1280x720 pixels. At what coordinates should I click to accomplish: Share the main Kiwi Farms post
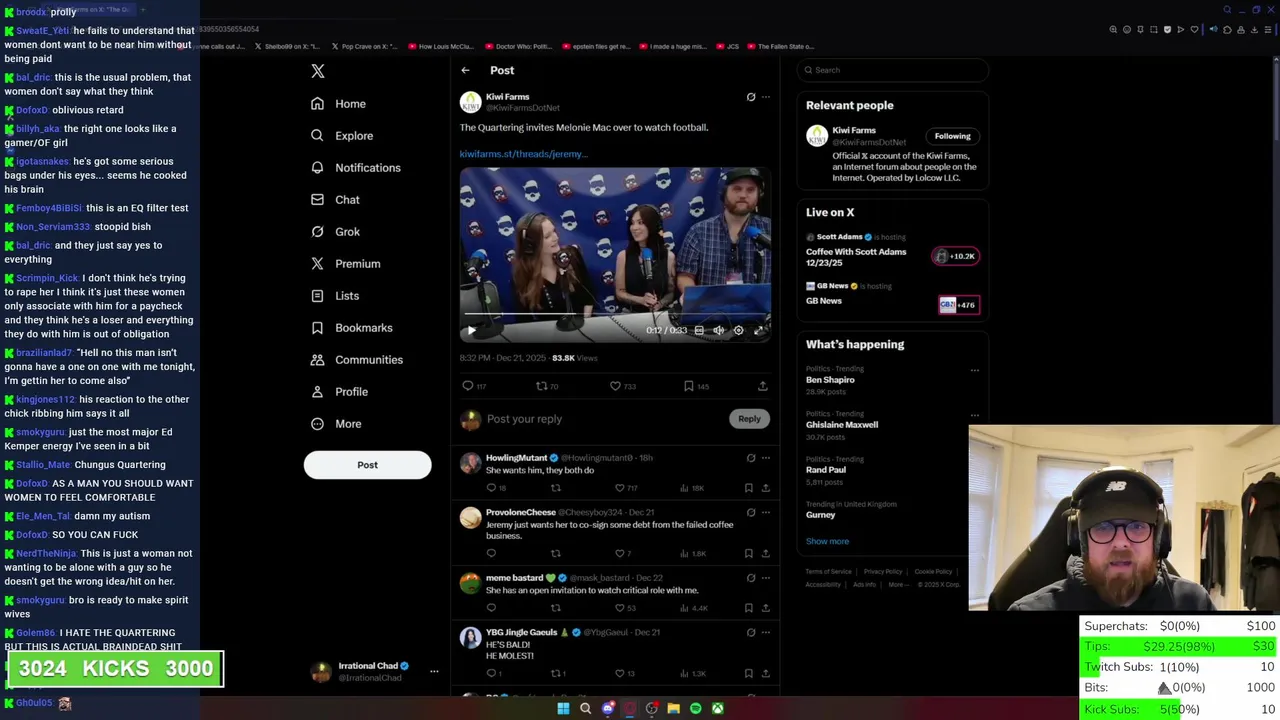pos(762,386)
